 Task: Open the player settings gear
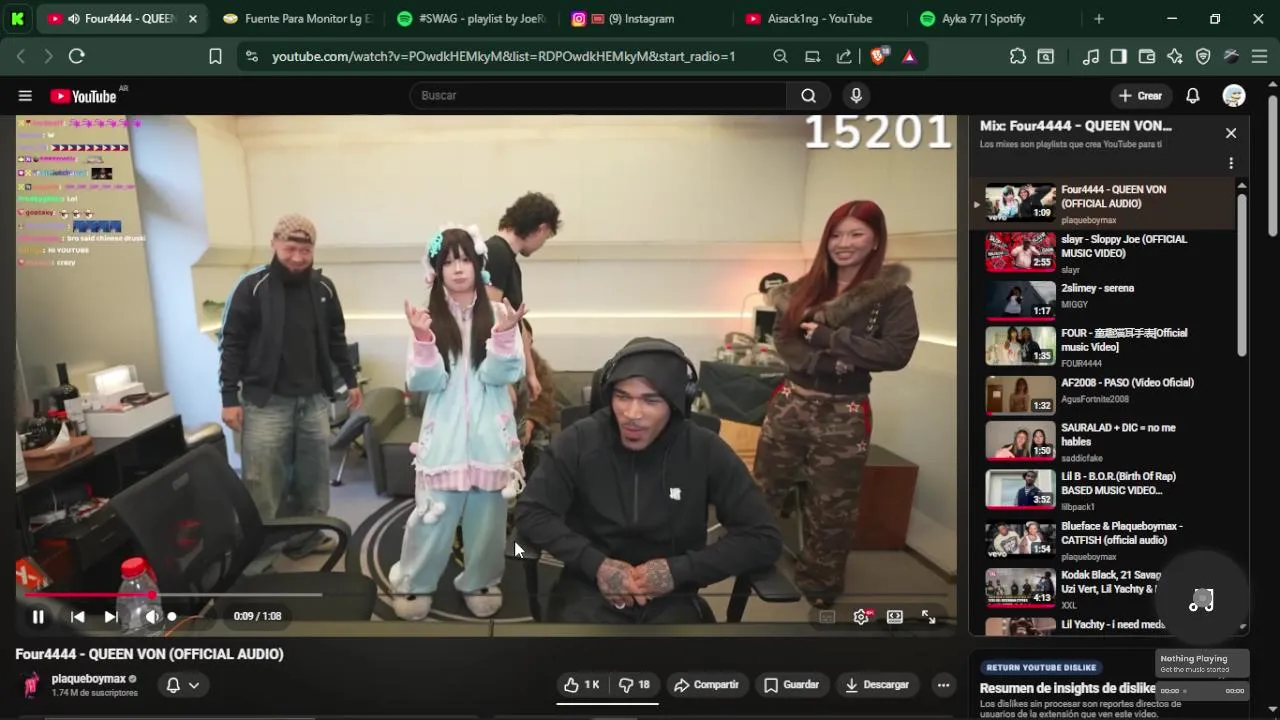pos(861,617)
